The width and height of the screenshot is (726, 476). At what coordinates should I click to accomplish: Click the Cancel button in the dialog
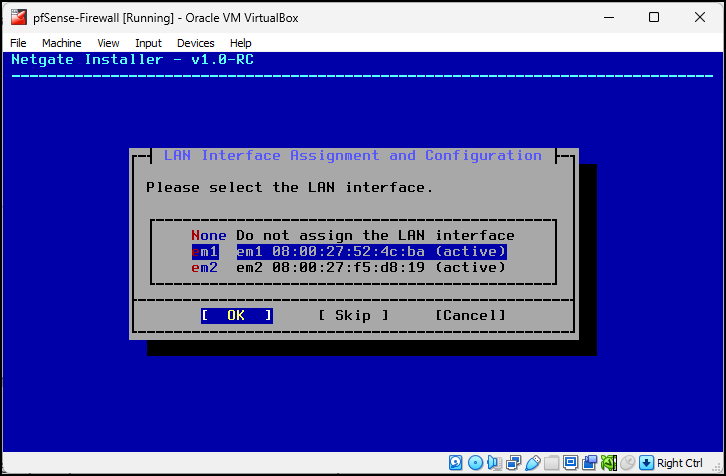tap(470, 316)
